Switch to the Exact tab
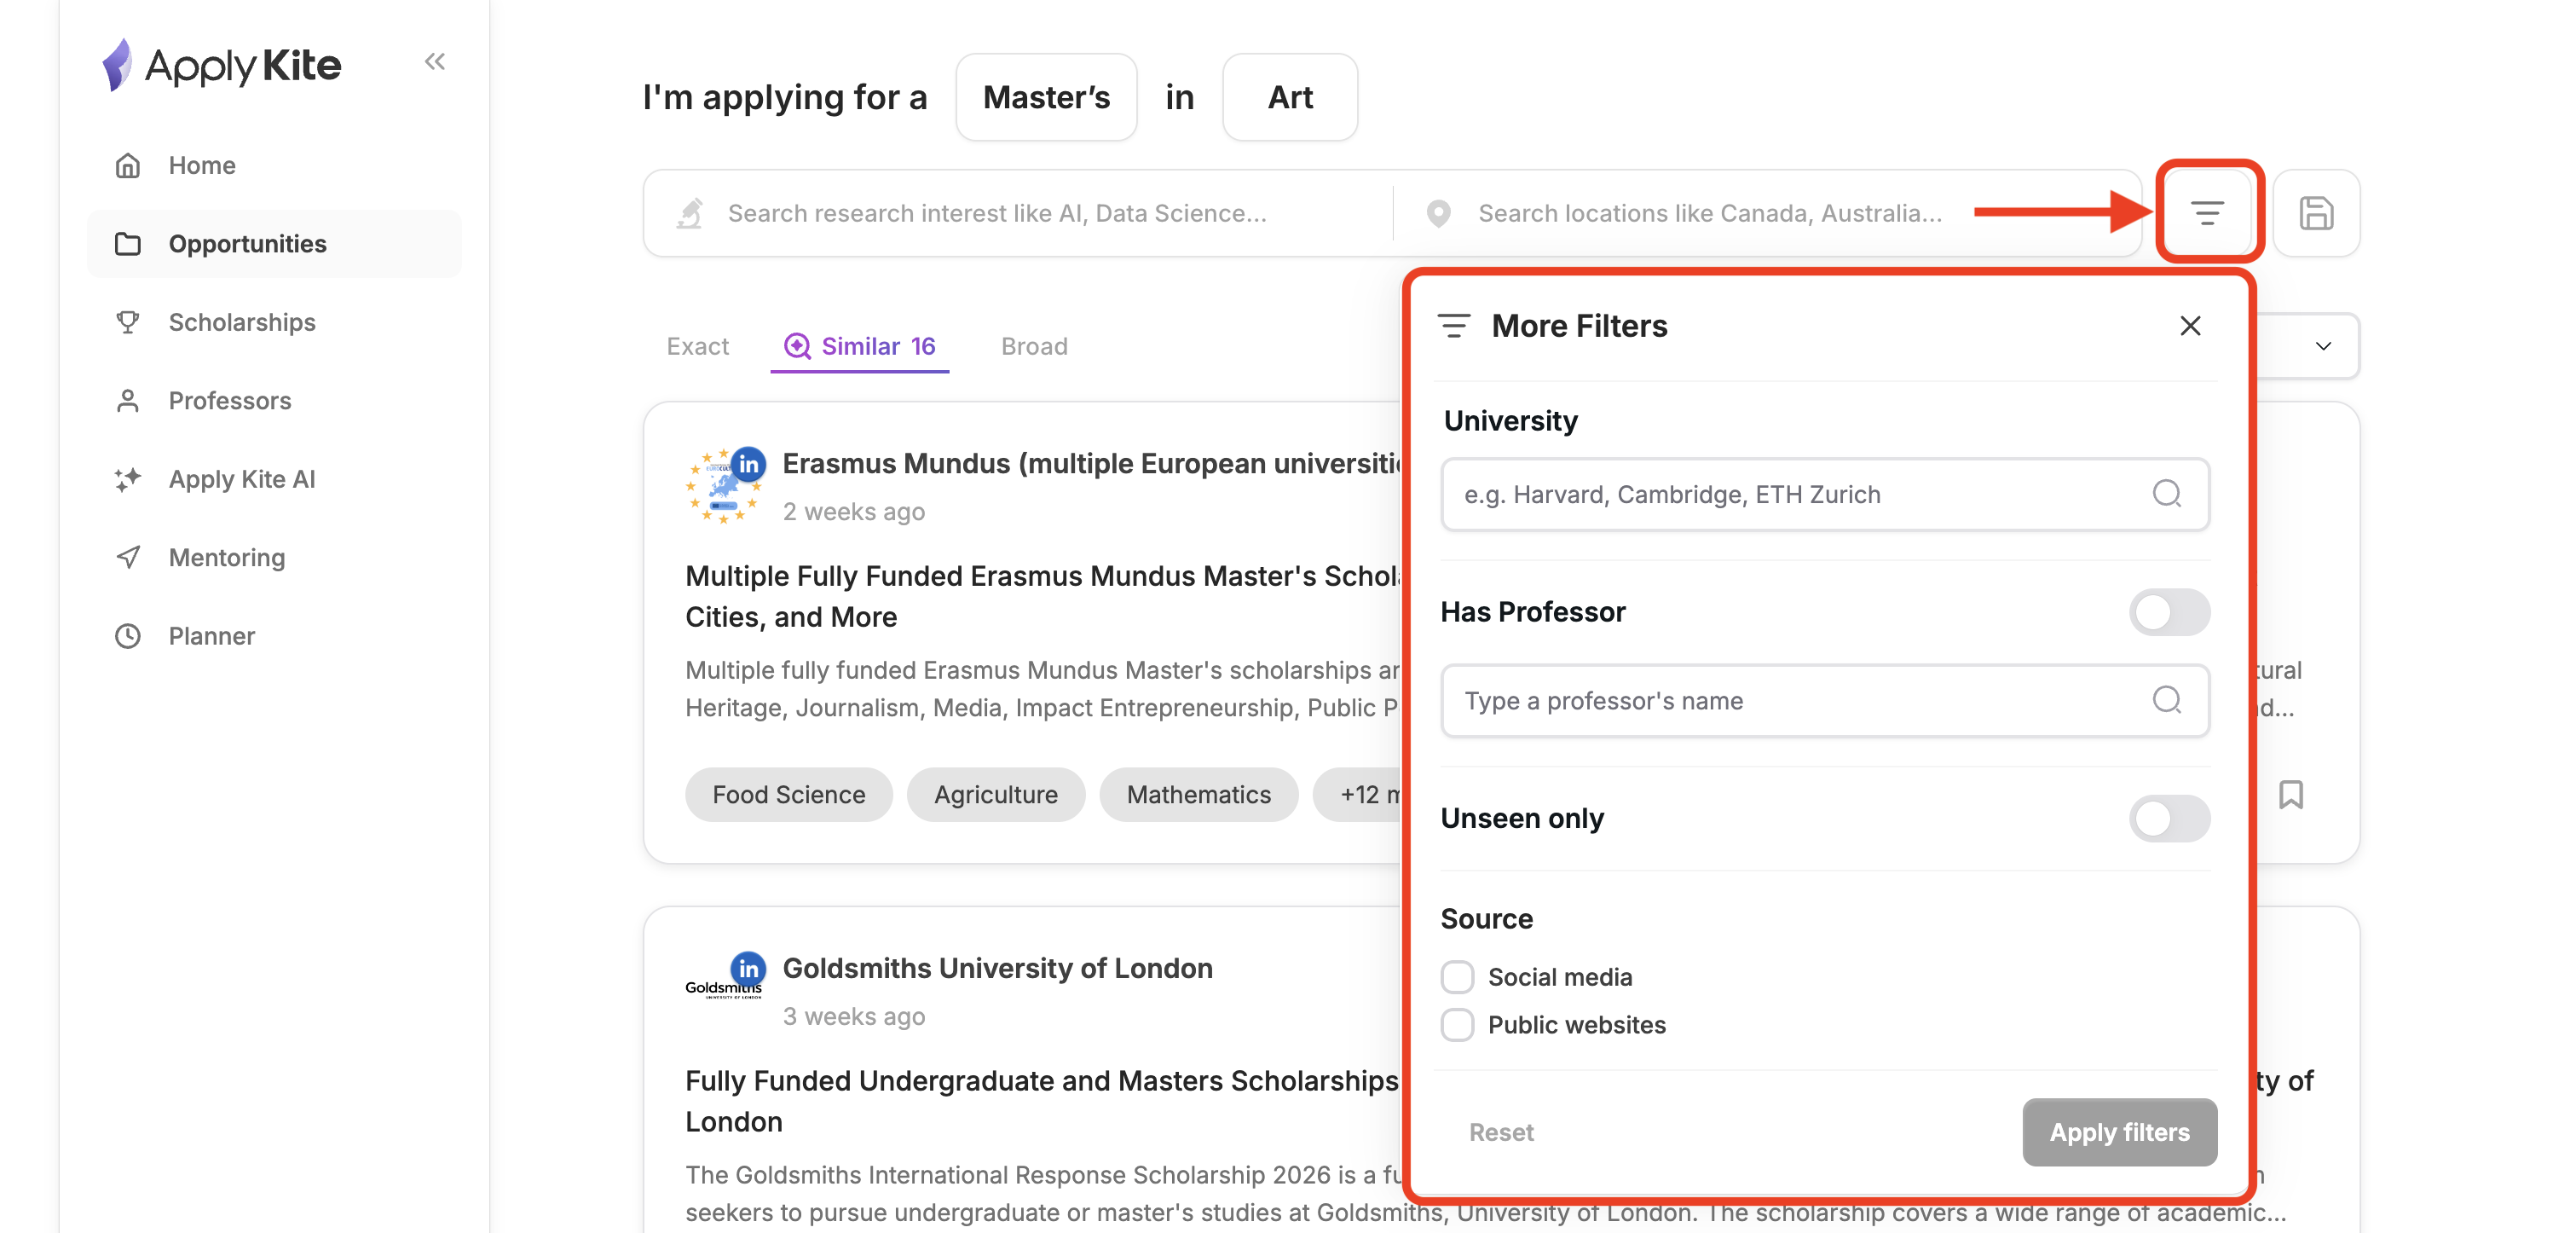Image resolution: width=2576 pixels, height=1233 pixels. pos(697,346)
